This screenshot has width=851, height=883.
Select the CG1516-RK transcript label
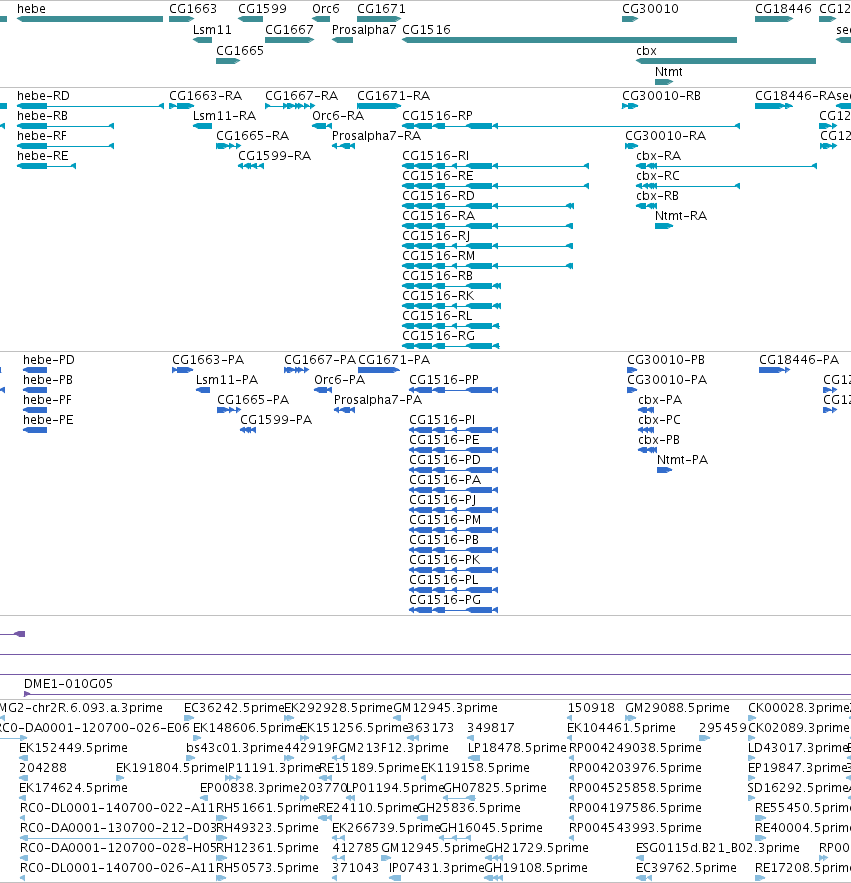(438, 296)
